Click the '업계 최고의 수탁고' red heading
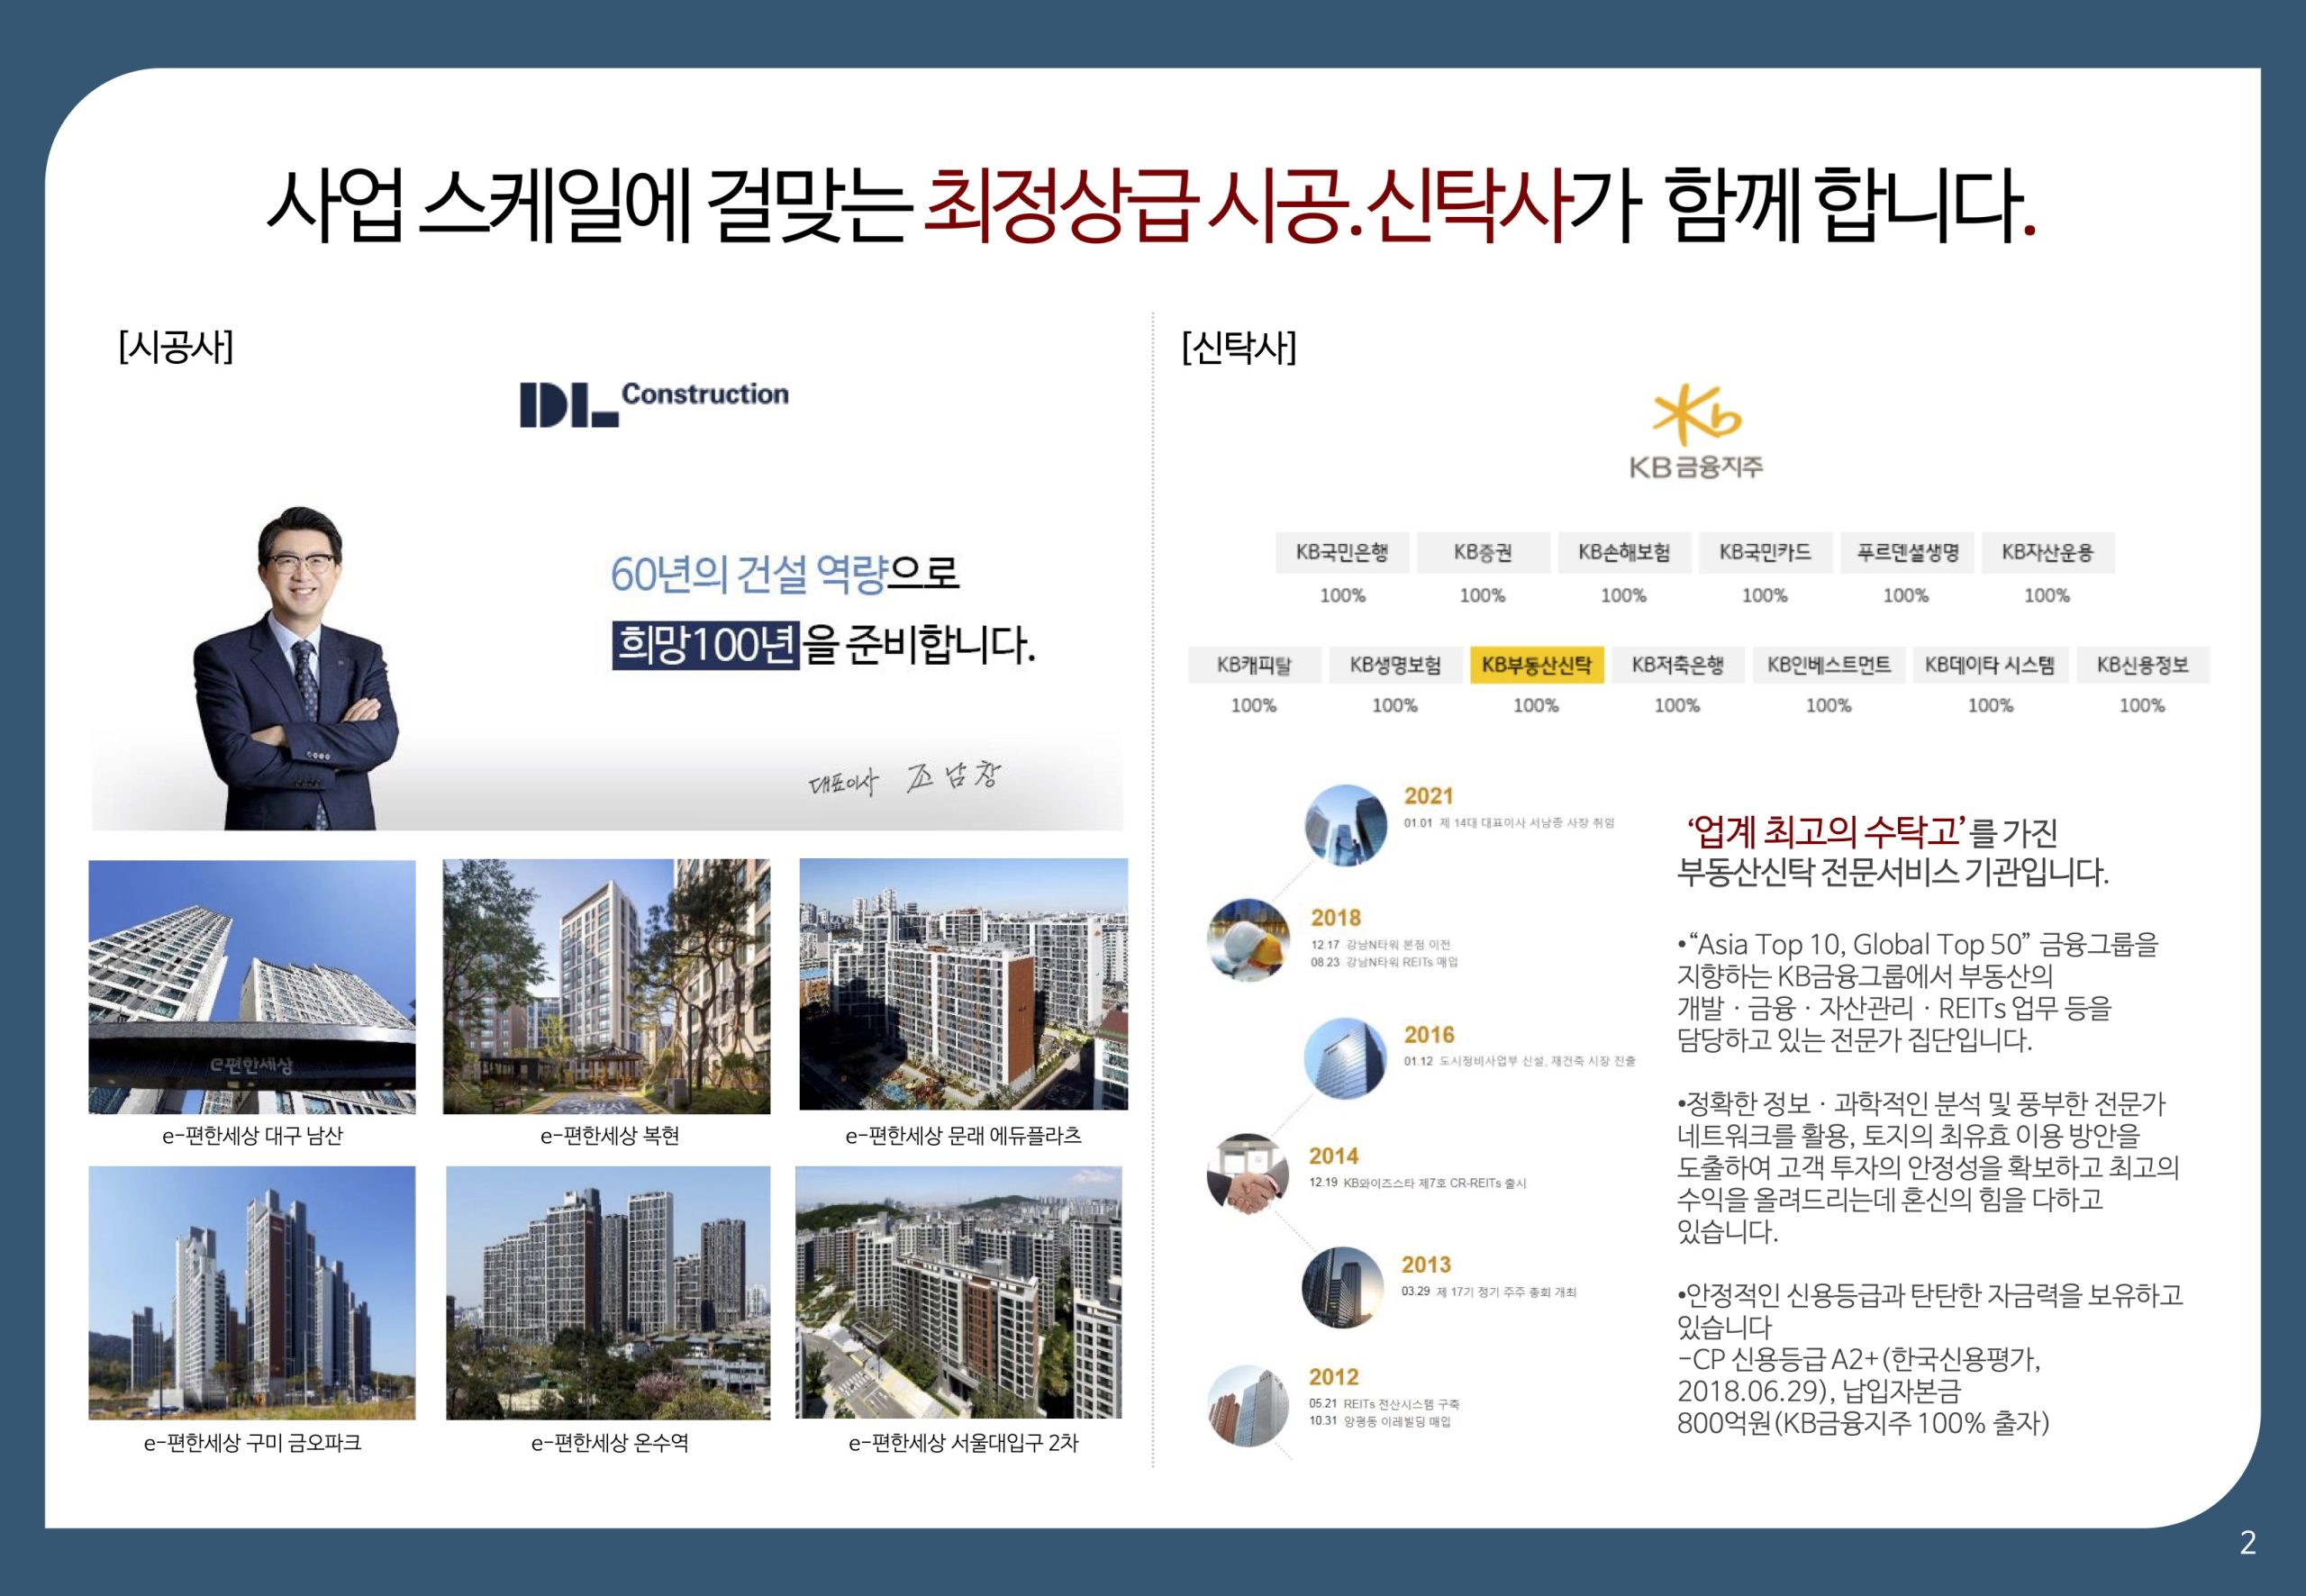The width and height of the screenshot is (2306, 1596). 1828,832
